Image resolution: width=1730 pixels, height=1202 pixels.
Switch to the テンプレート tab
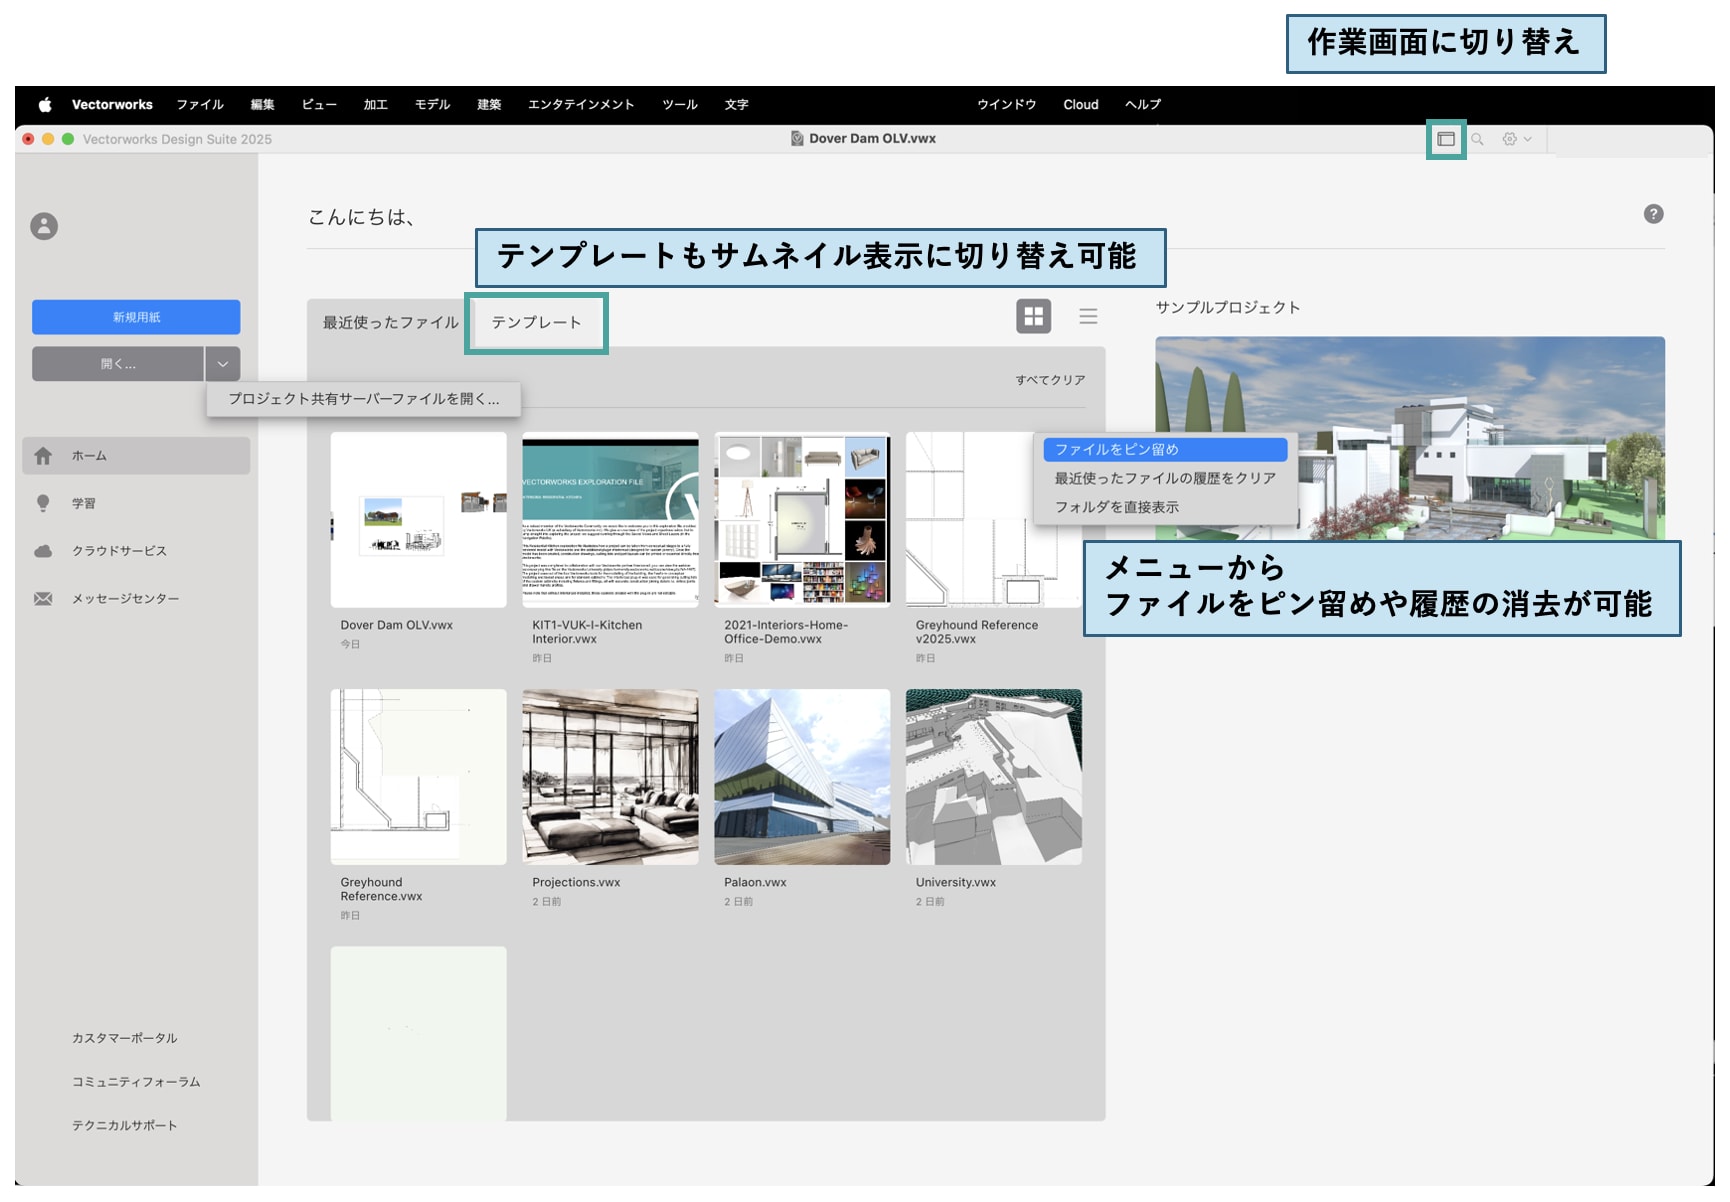(537, 322)
